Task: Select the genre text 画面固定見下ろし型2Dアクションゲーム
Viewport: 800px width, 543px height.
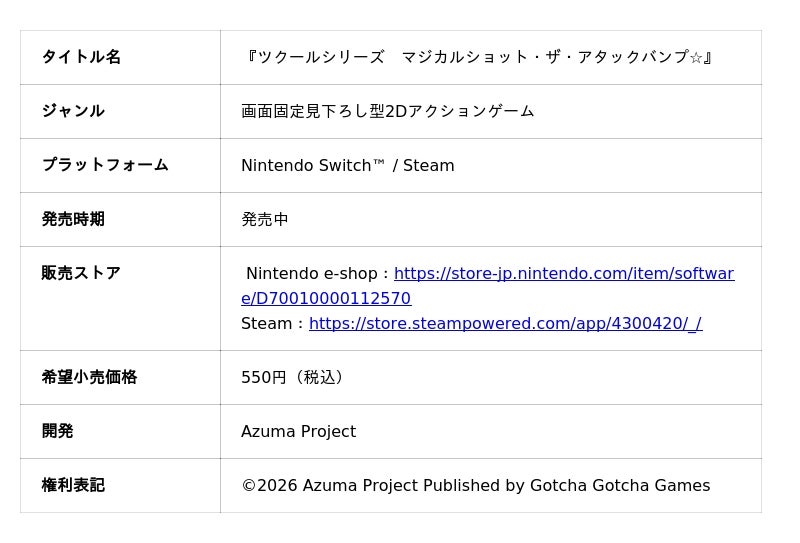Action: point(388,111)
